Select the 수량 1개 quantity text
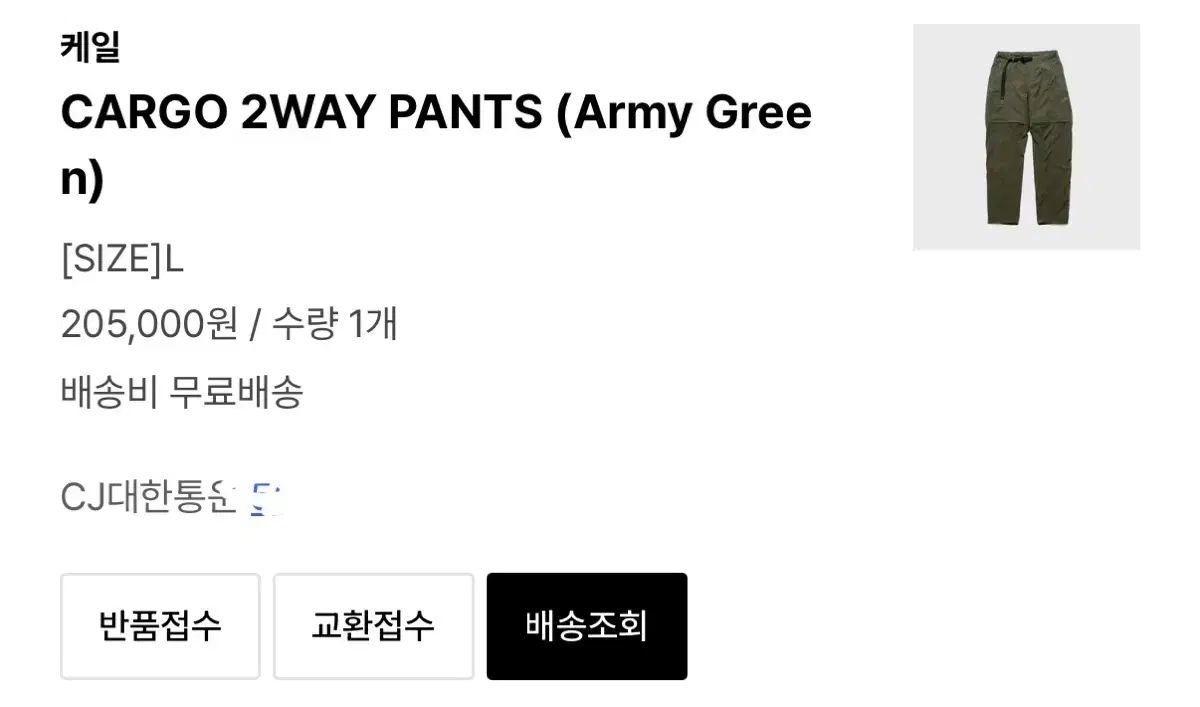The height and width of the screenshot is (707, 1200). (335, 325)
